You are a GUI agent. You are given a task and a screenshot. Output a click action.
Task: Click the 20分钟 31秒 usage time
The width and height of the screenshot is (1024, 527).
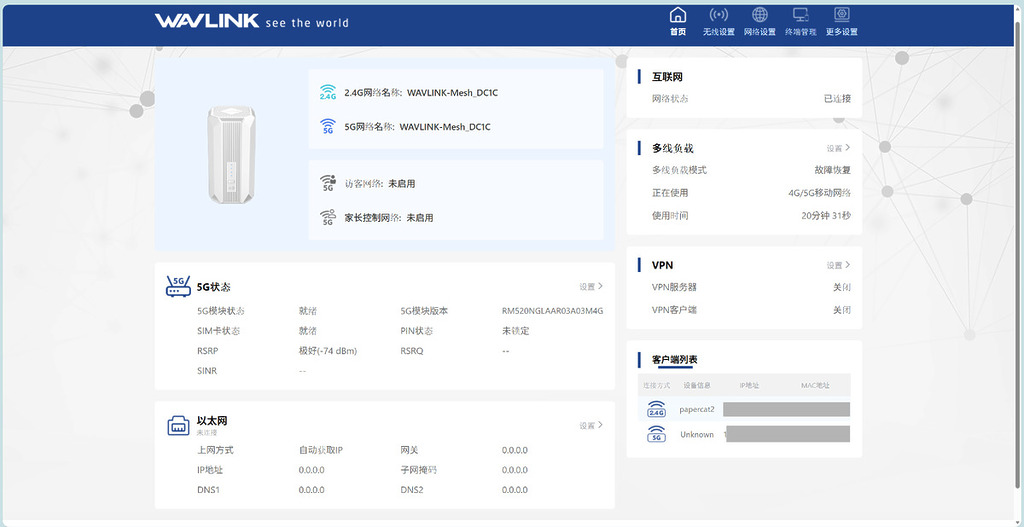click(826, 216)
